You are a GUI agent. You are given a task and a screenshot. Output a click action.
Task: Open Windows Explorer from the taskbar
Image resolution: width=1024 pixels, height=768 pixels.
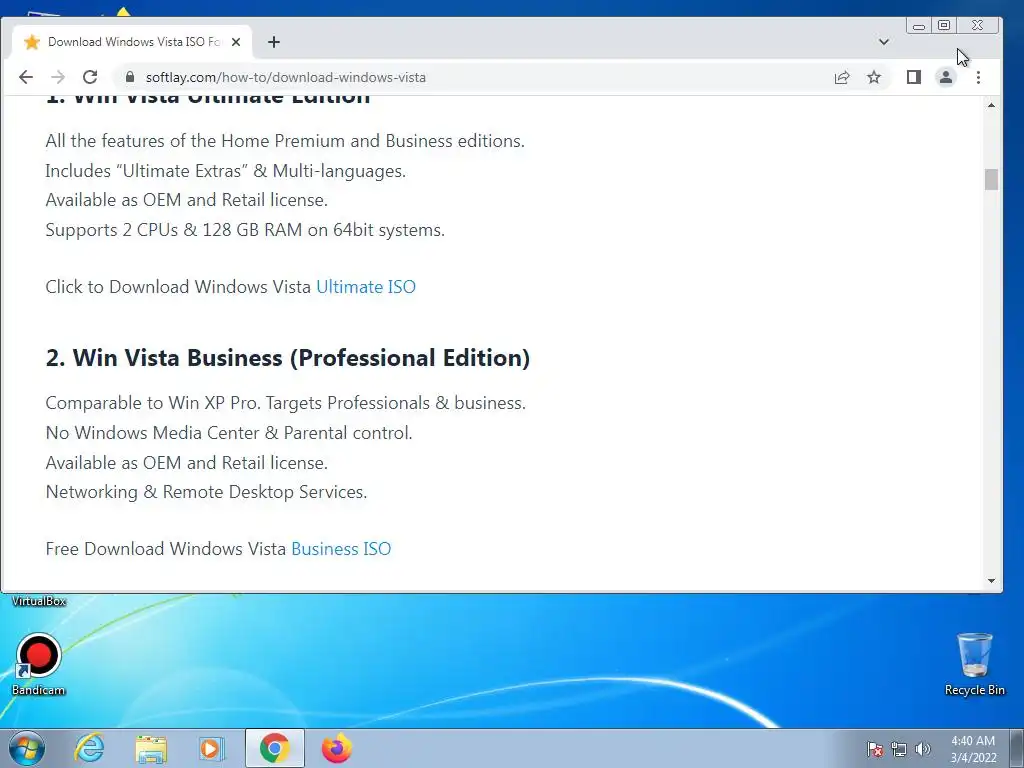(151, 748)
